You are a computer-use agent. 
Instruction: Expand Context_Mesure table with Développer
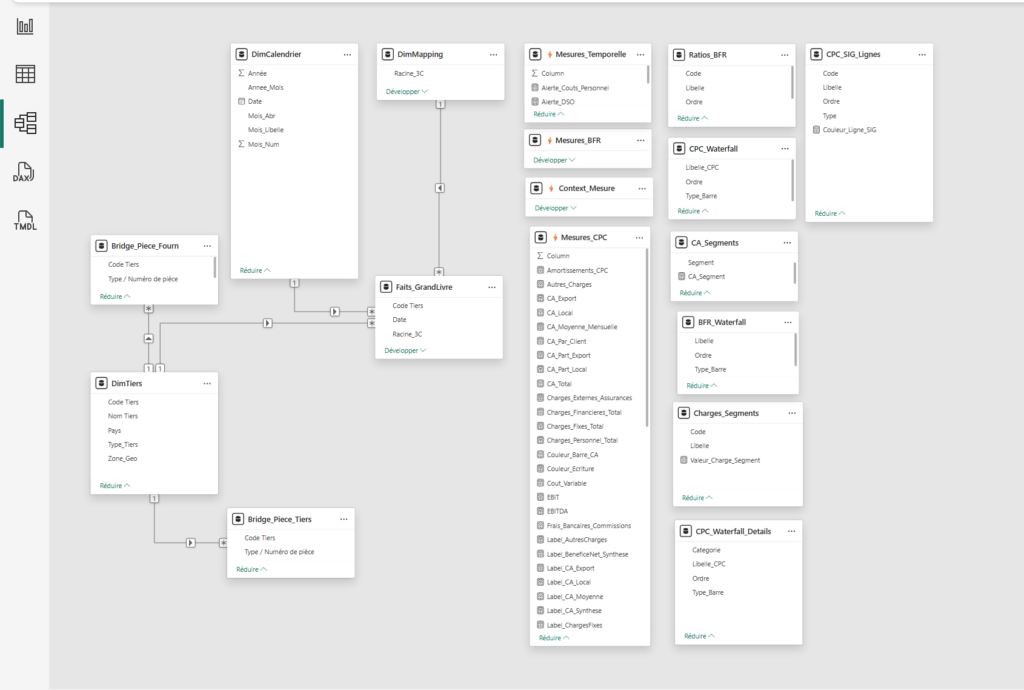click(x=555, y=208)
